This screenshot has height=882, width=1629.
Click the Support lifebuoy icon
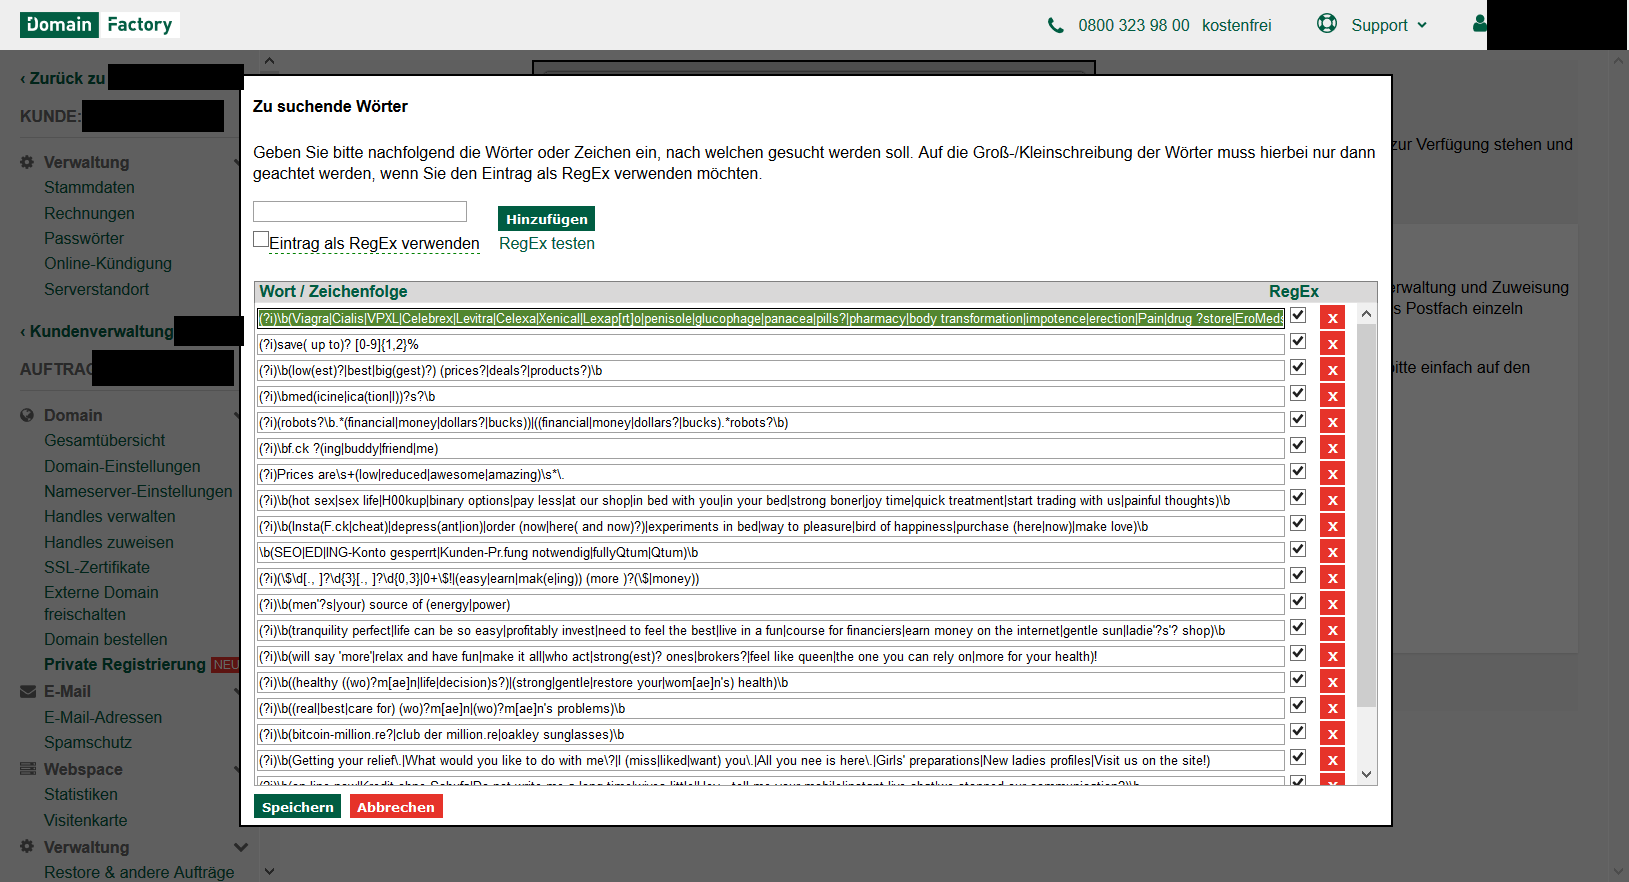coord(1327,23)
